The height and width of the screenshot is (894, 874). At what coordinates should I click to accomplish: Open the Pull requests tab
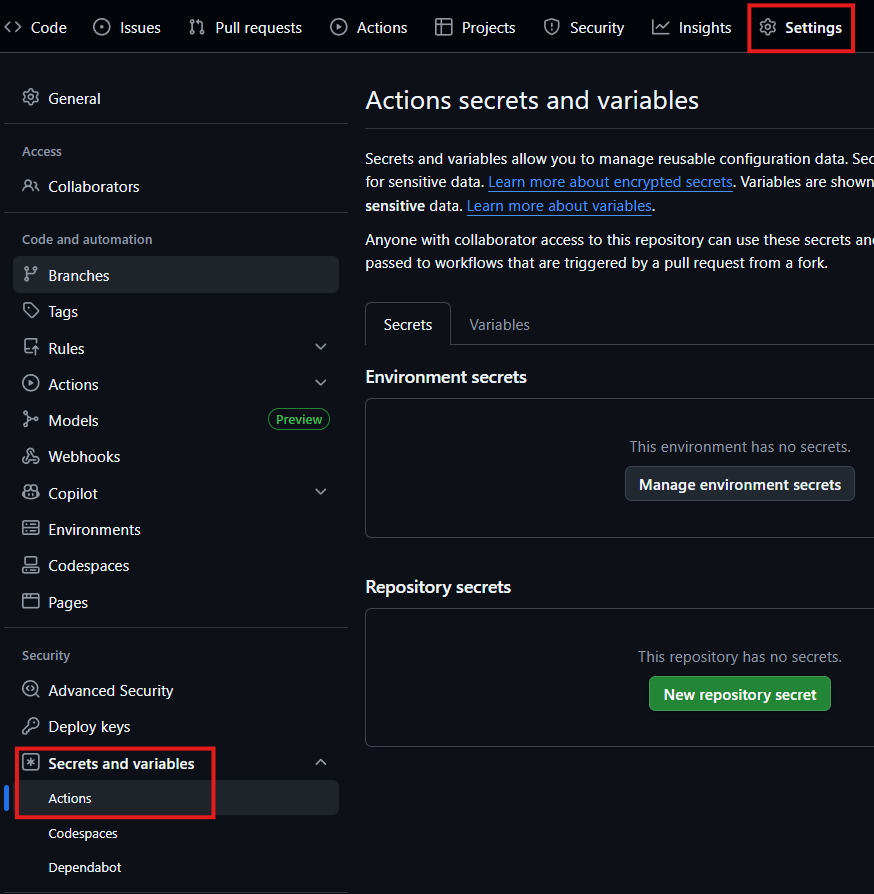pyautogui.click(x=245, y=27)
